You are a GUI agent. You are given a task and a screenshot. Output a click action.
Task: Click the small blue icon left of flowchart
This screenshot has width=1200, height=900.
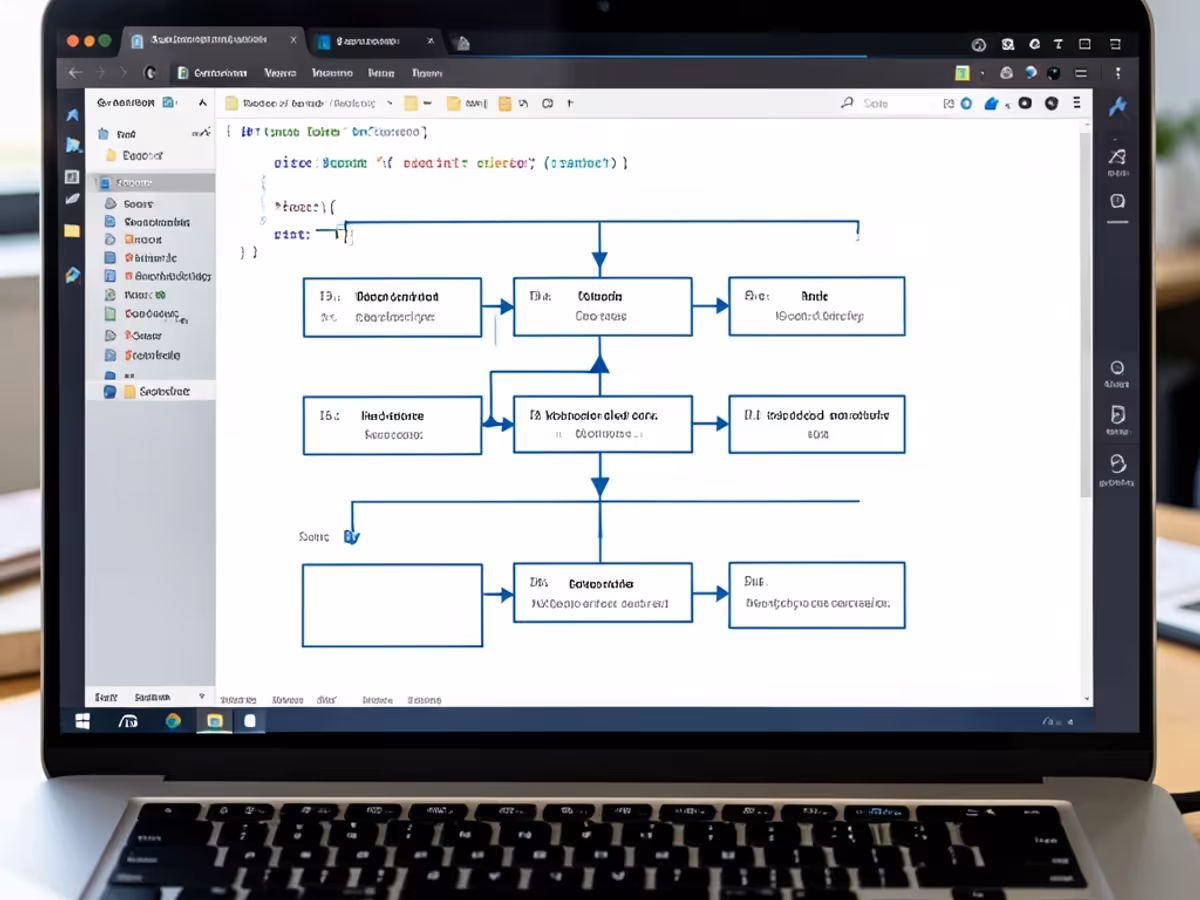click(x=351, y=537)
